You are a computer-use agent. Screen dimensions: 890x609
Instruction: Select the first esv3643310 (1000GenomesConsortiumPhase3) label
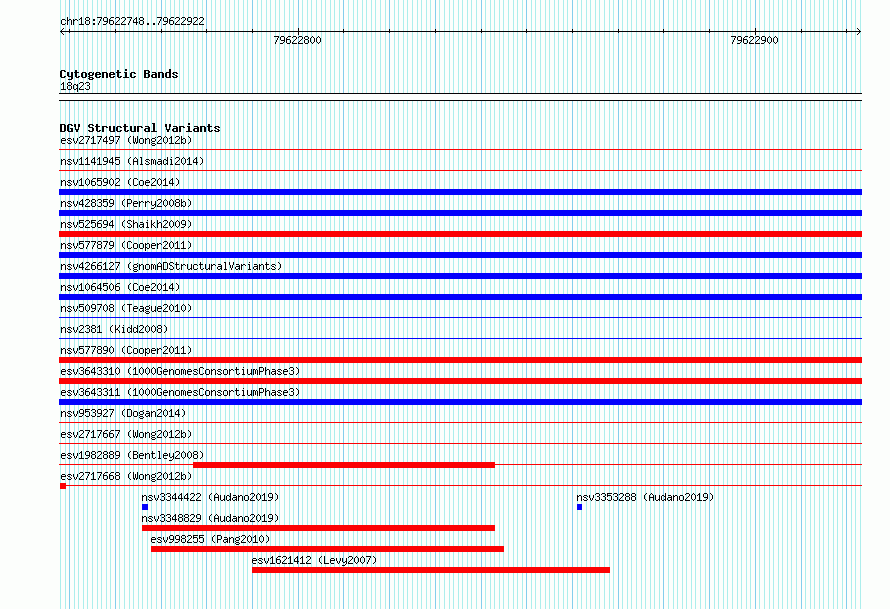pos(180,371)
